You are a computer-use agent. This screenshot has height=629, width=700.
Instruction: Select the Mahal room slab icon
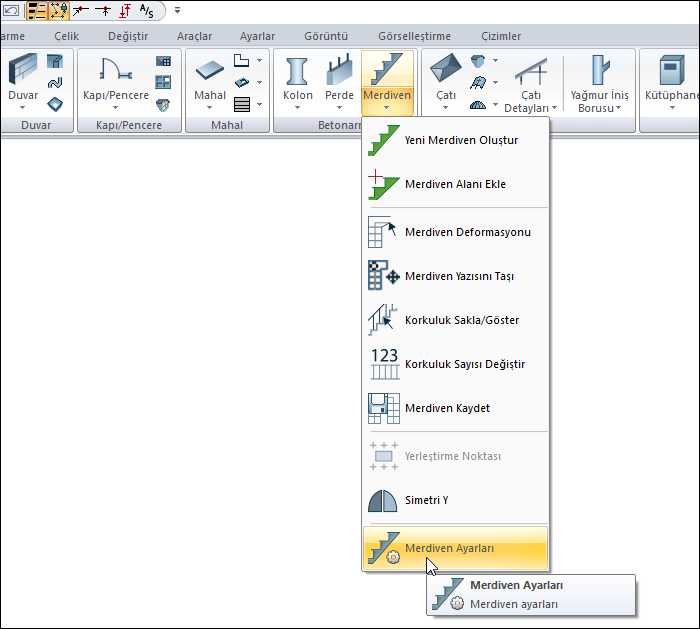(x=210, y=70)
